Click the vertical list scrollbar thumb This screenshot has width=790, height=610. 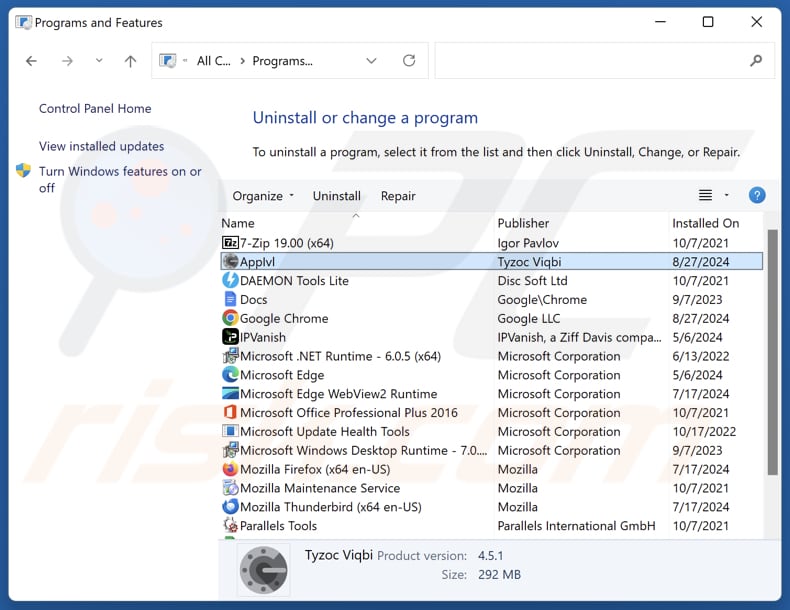pyautogui.click(x=772, y=352)
